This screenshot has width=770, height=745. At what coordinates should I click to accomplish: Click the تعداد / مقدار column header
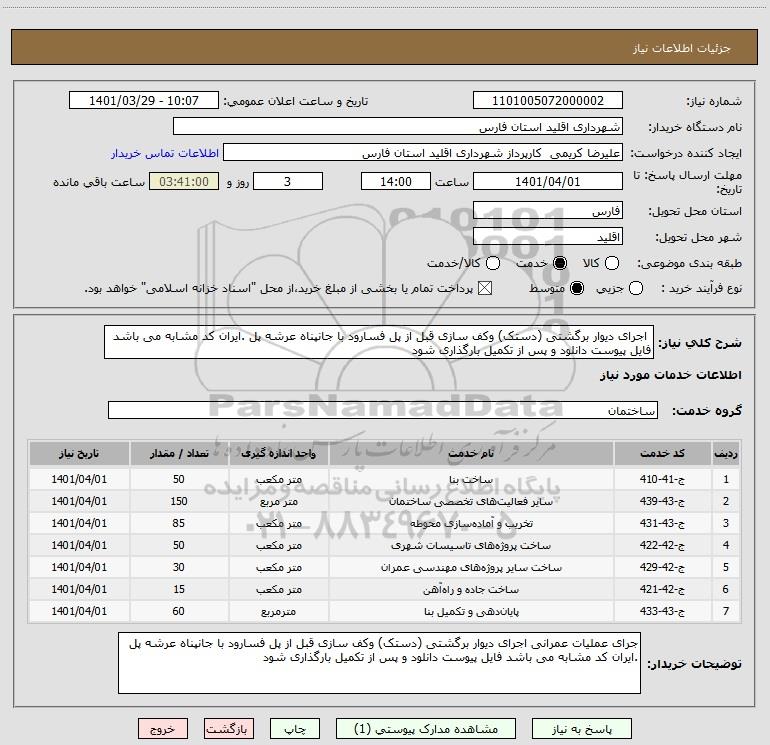pyautogui.click(x=179, y=453)
